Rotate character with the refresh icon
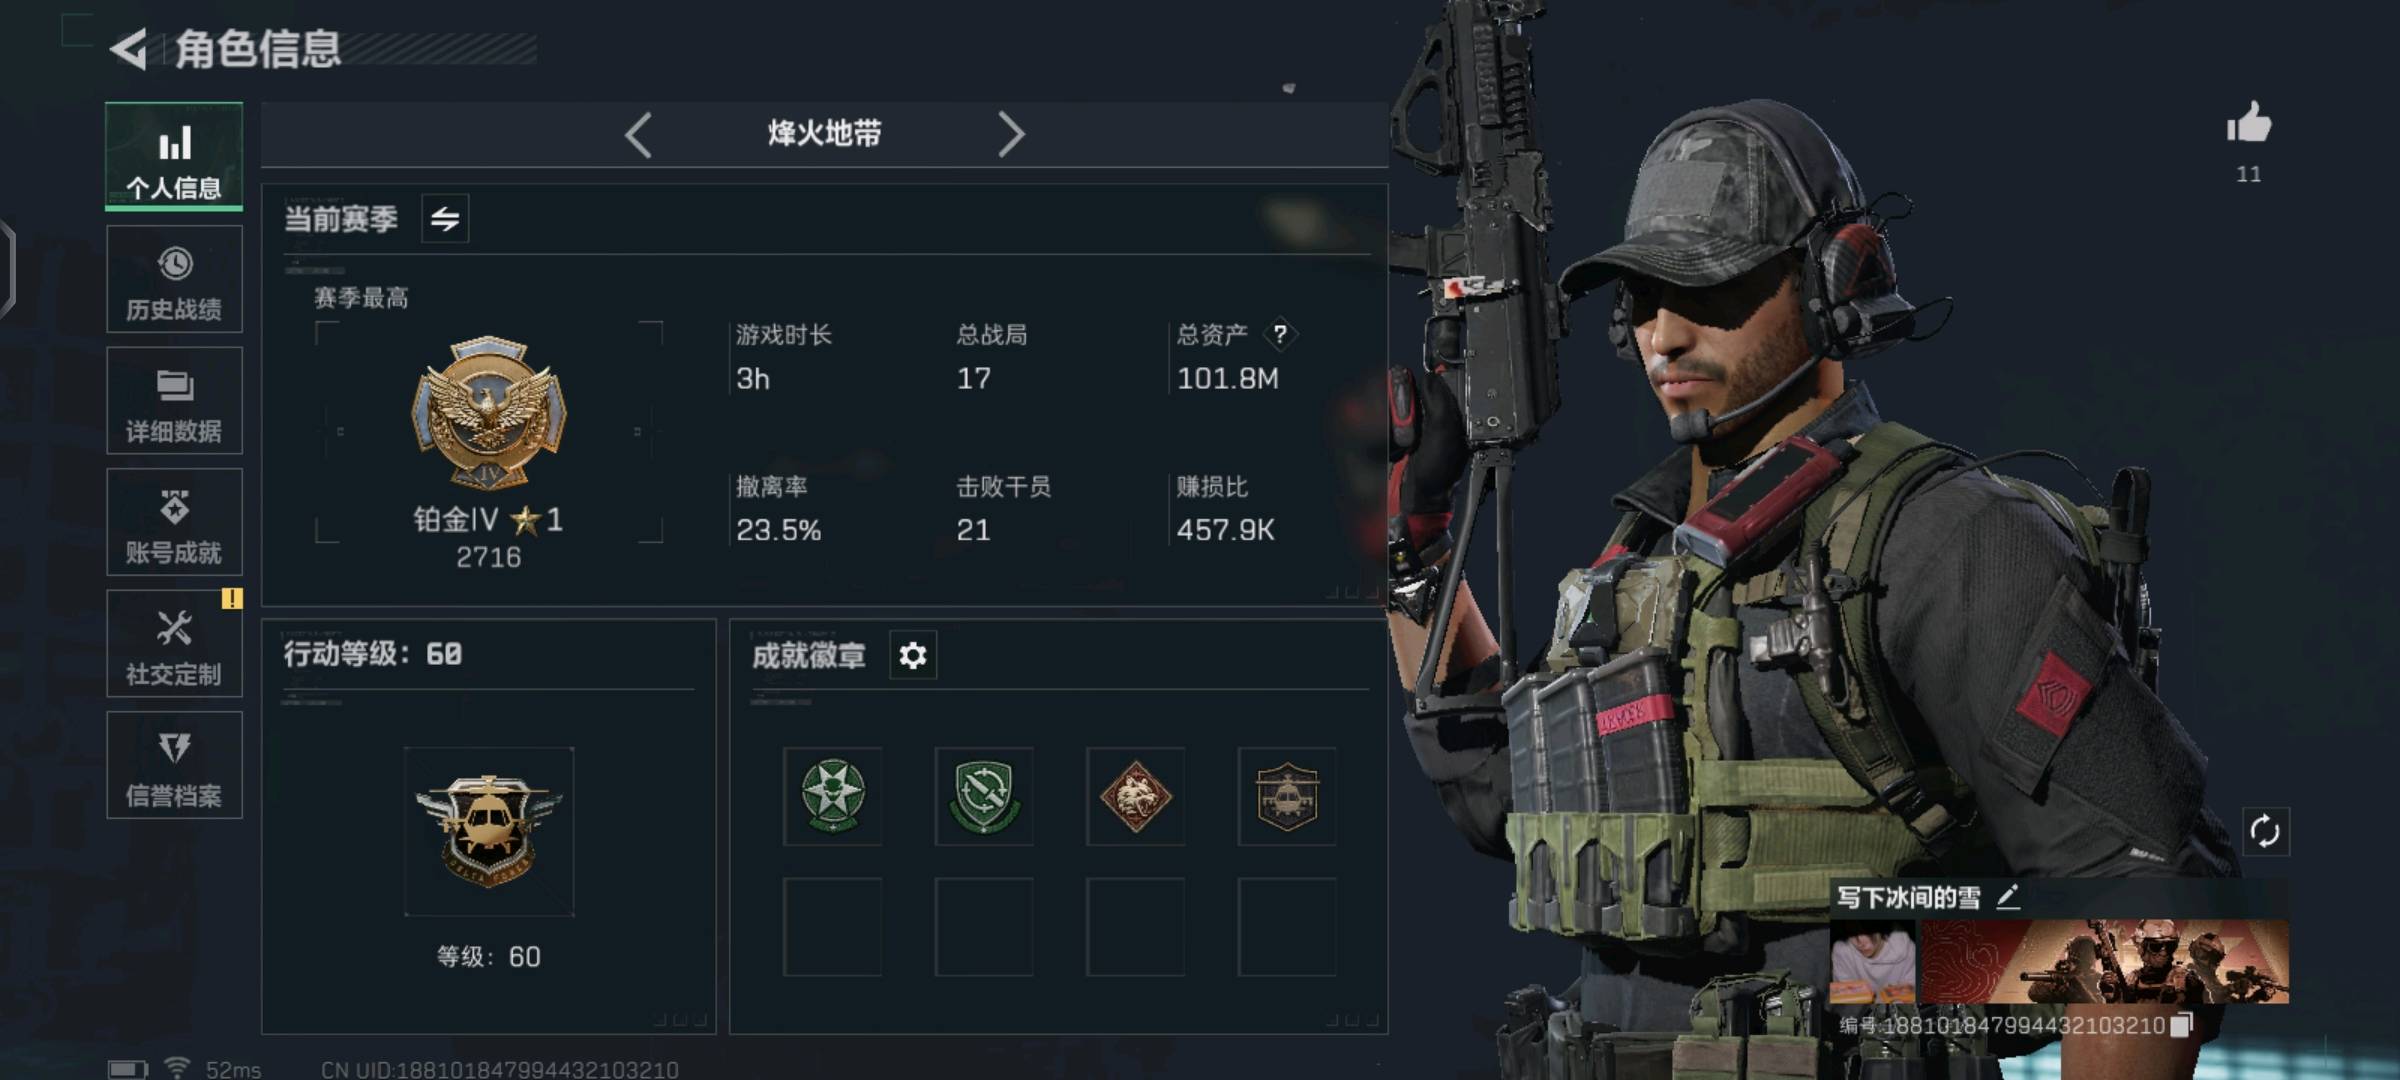This screenshot has width=2400, height=1080. click(x=2265, y=831)
